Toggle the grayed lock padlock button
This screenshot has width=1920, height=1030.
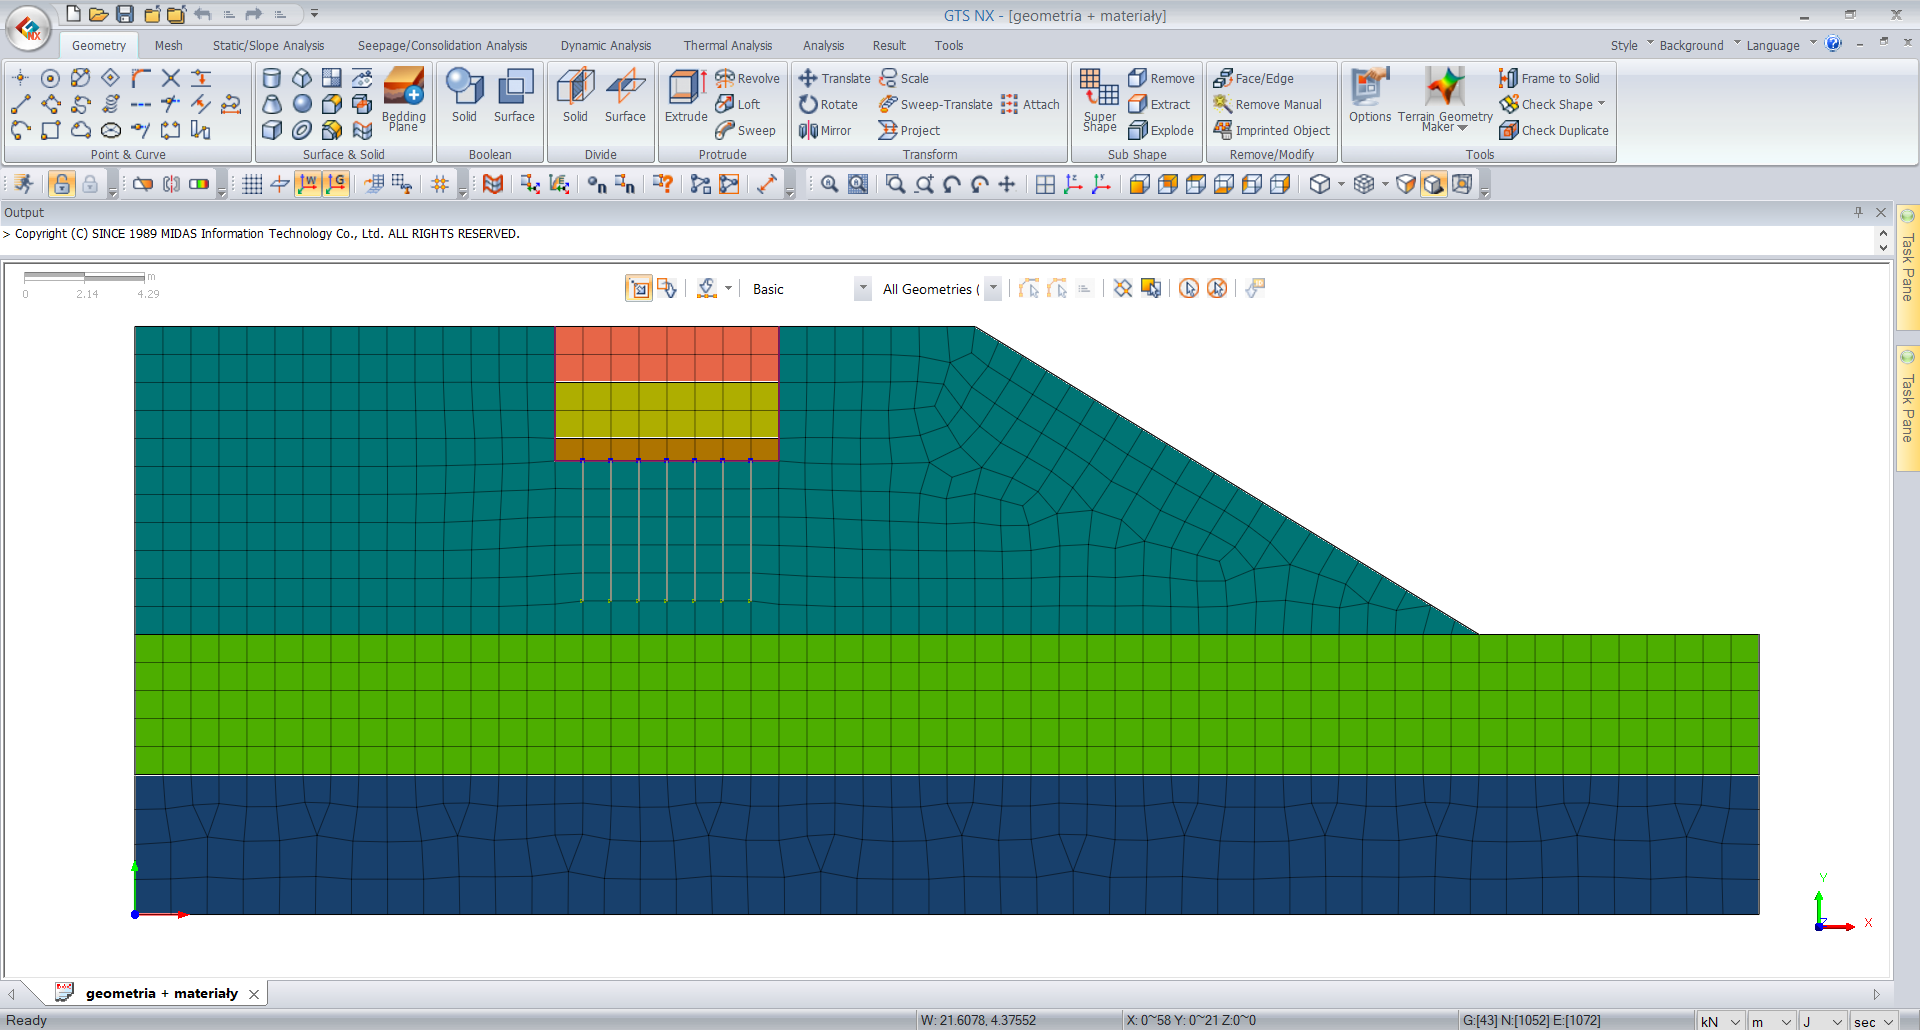90,184
